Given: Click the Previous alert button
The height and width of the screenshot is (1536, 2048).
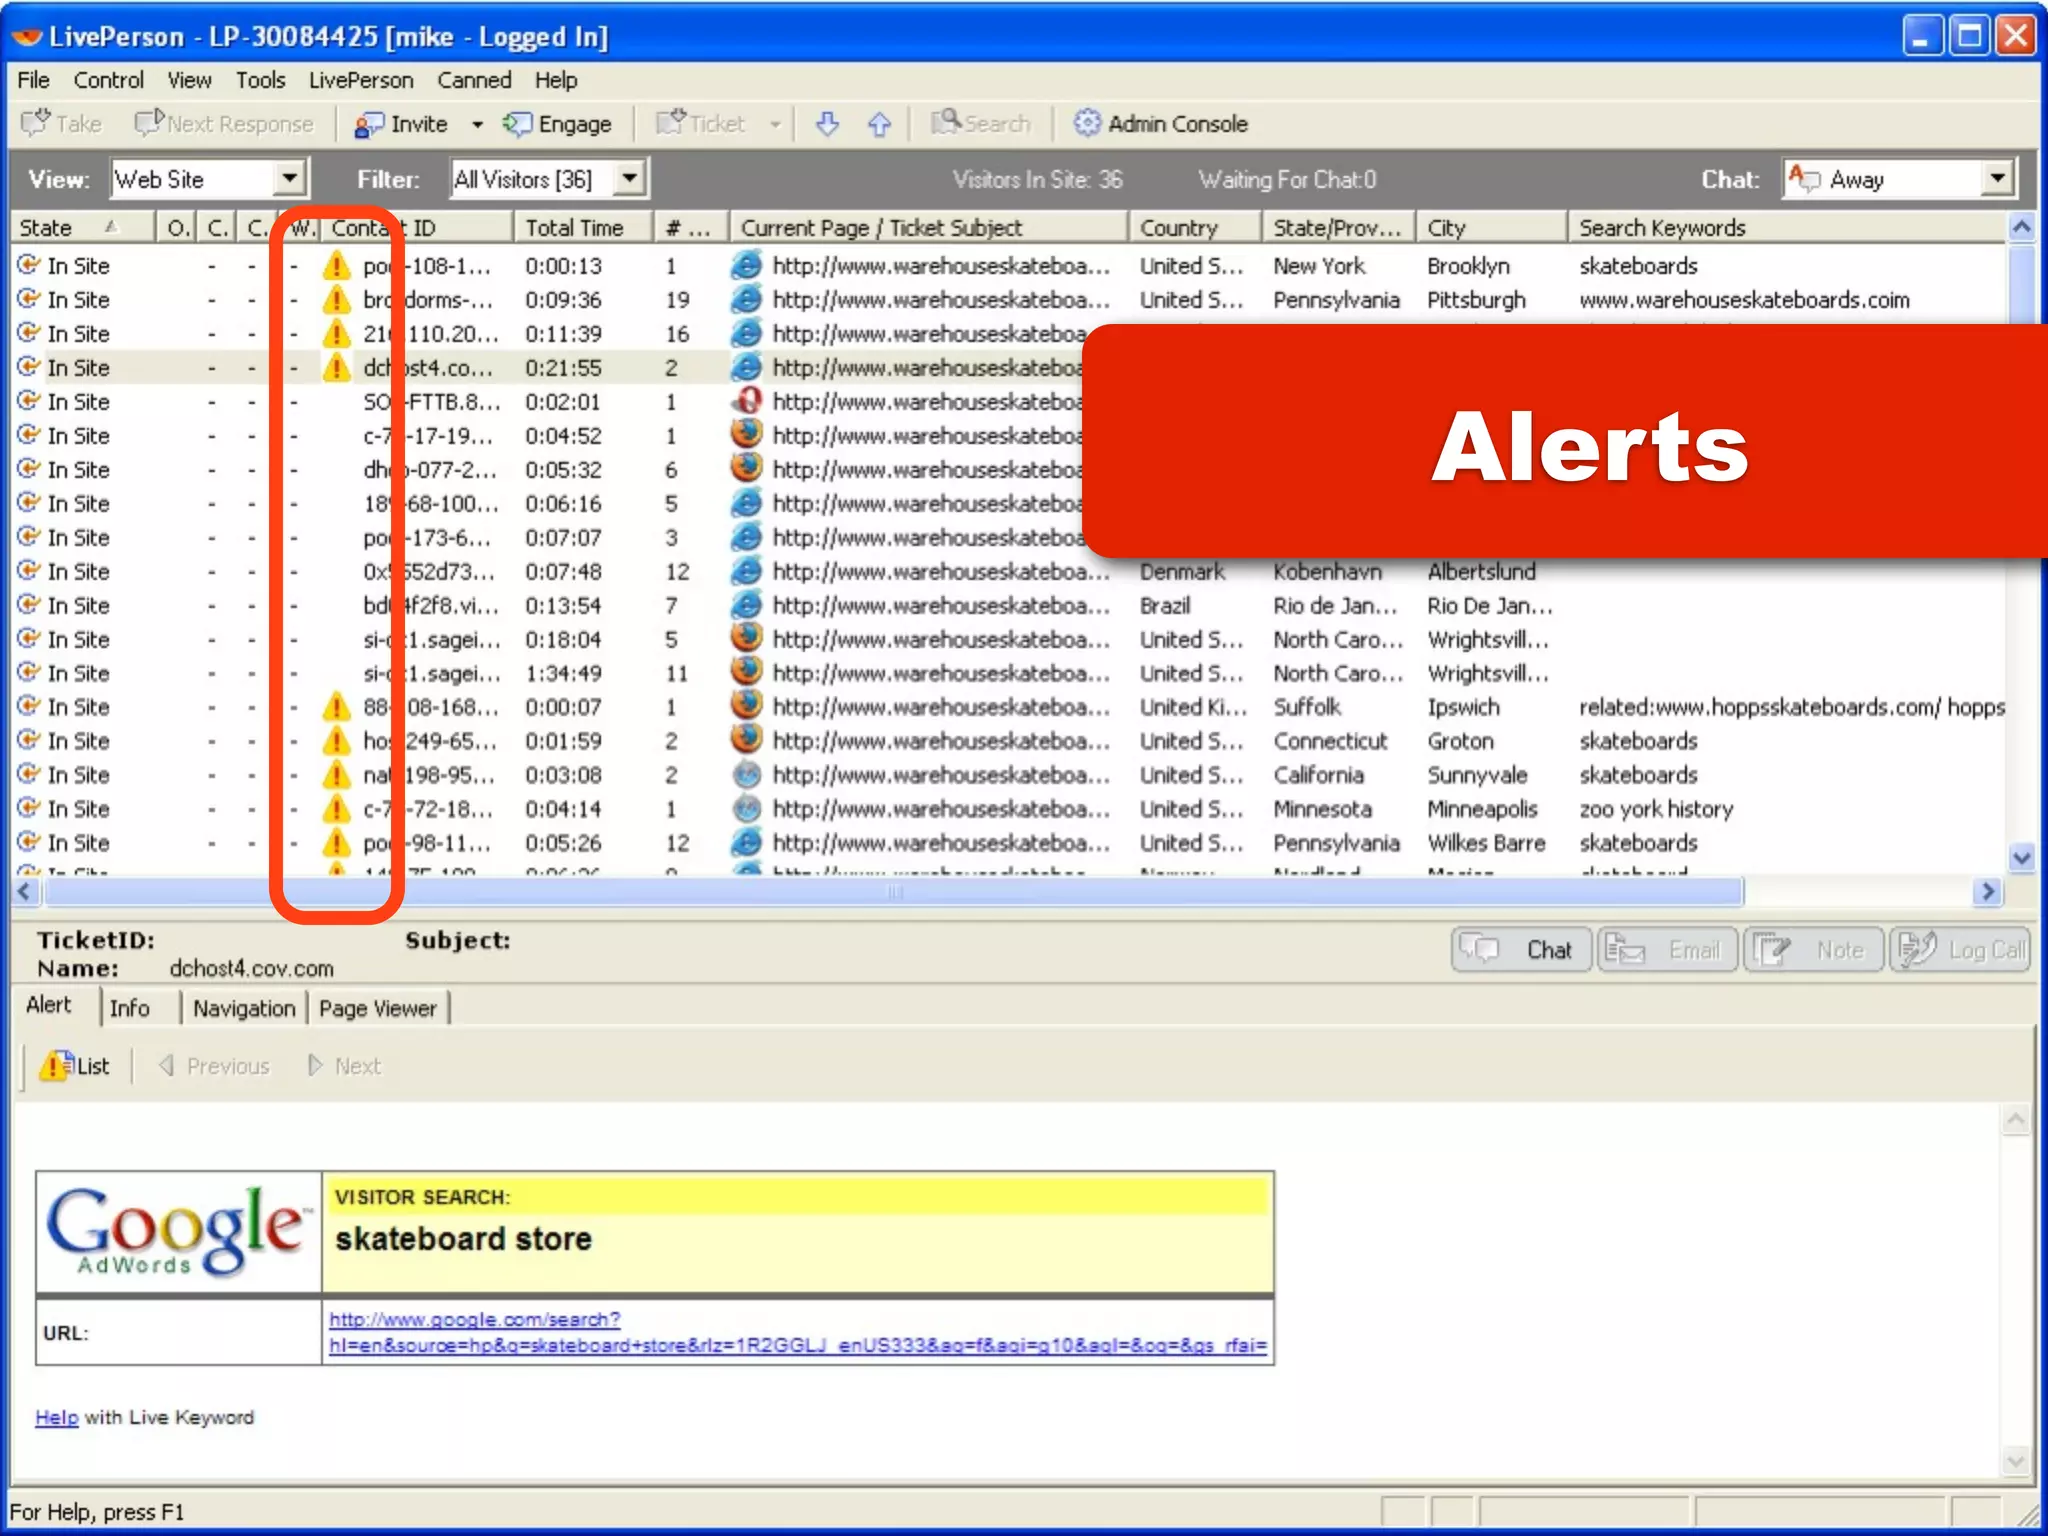Looking at the screenshot, I should [214, 1066].
